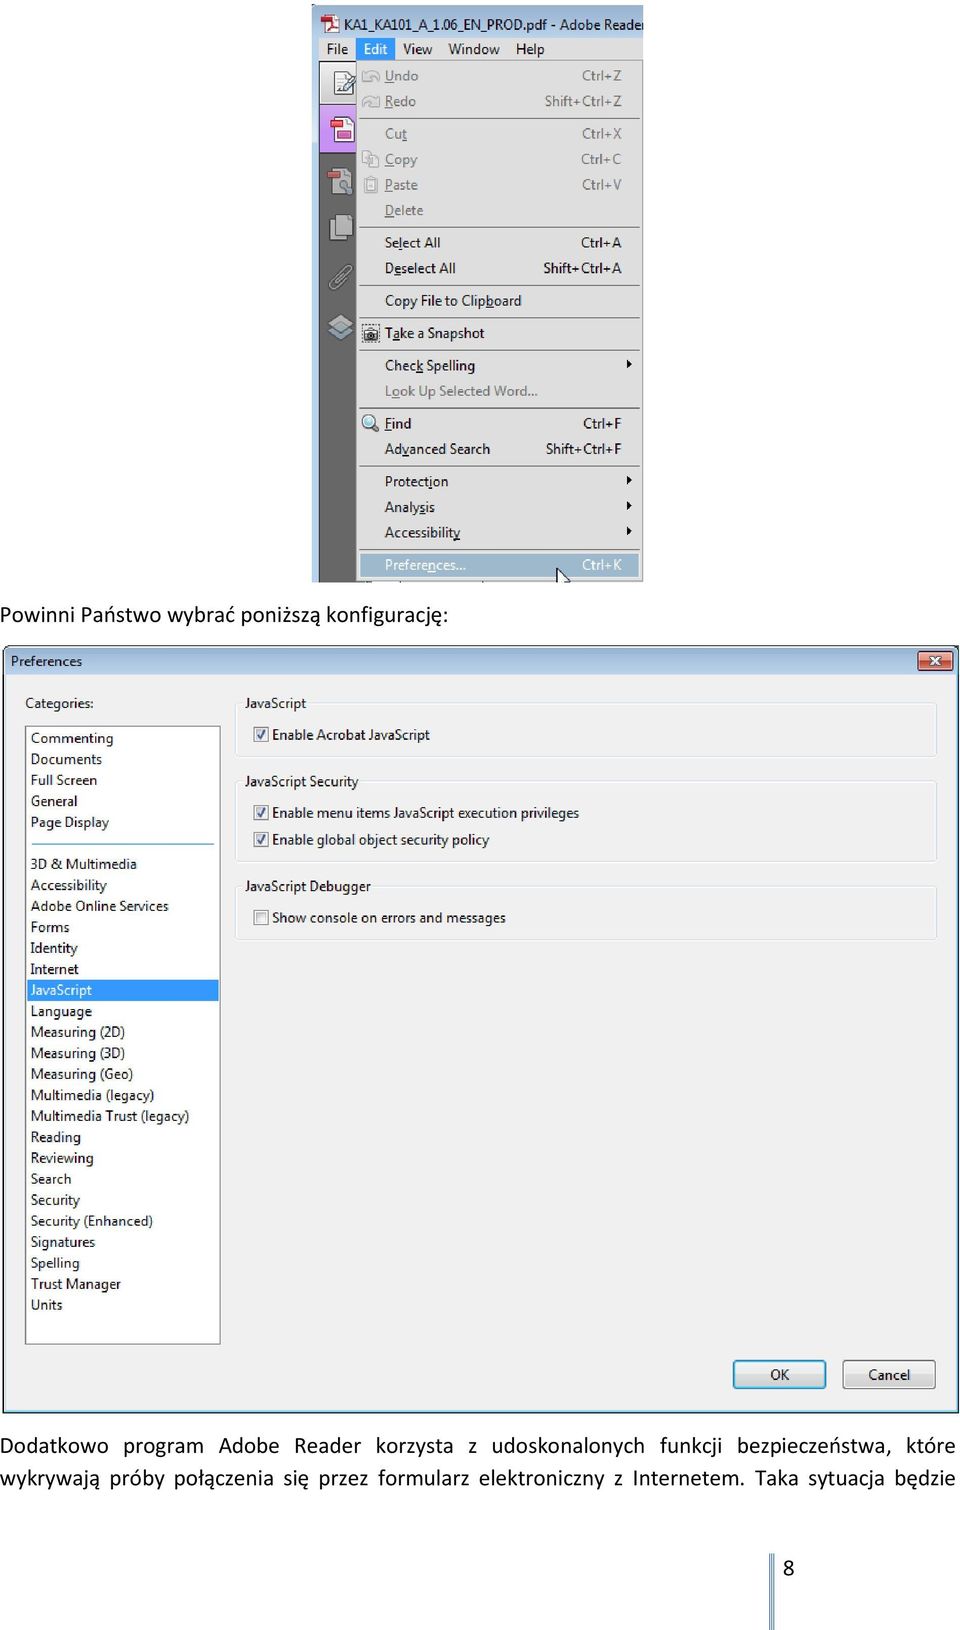Choose Take a Snapshot entry
This screenshot has width=960, height=1630.
point(499,334)
